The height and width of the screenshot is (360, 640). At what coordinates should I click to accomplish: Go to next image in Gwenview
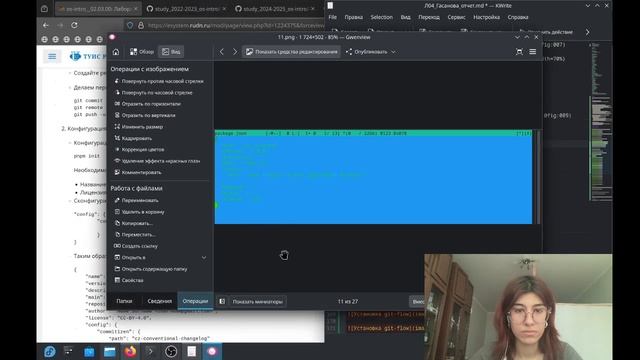point(235,52)
